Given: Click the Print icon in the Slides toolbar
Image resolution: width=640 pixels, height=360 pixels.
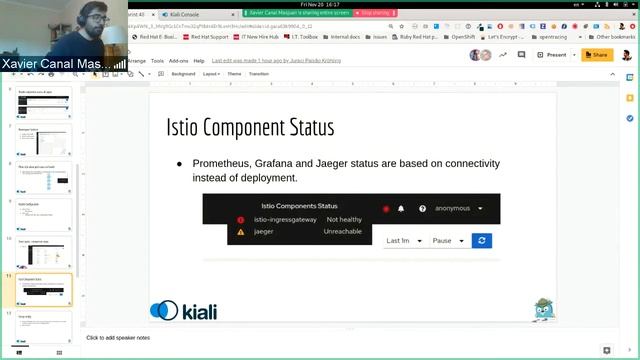Looking at the screenshot, I should tap(51, 74).
